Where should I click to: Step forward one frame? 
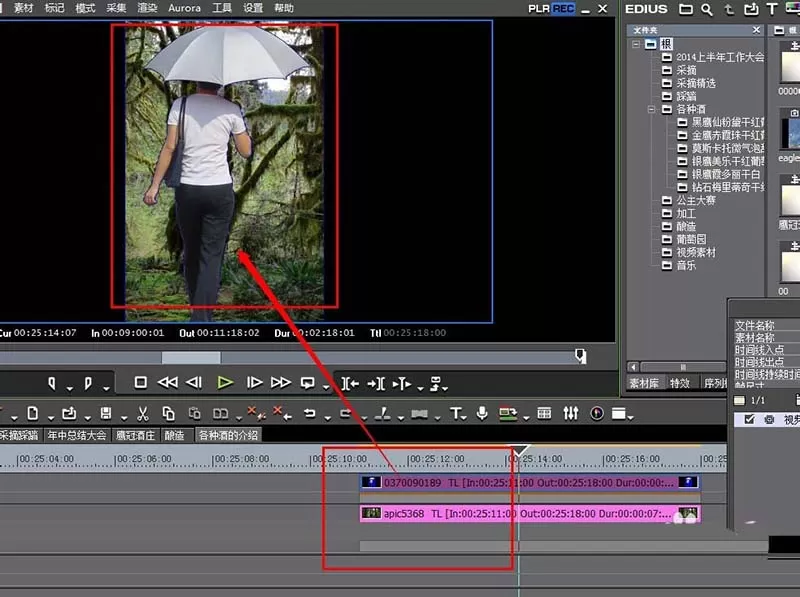point(254,382)
